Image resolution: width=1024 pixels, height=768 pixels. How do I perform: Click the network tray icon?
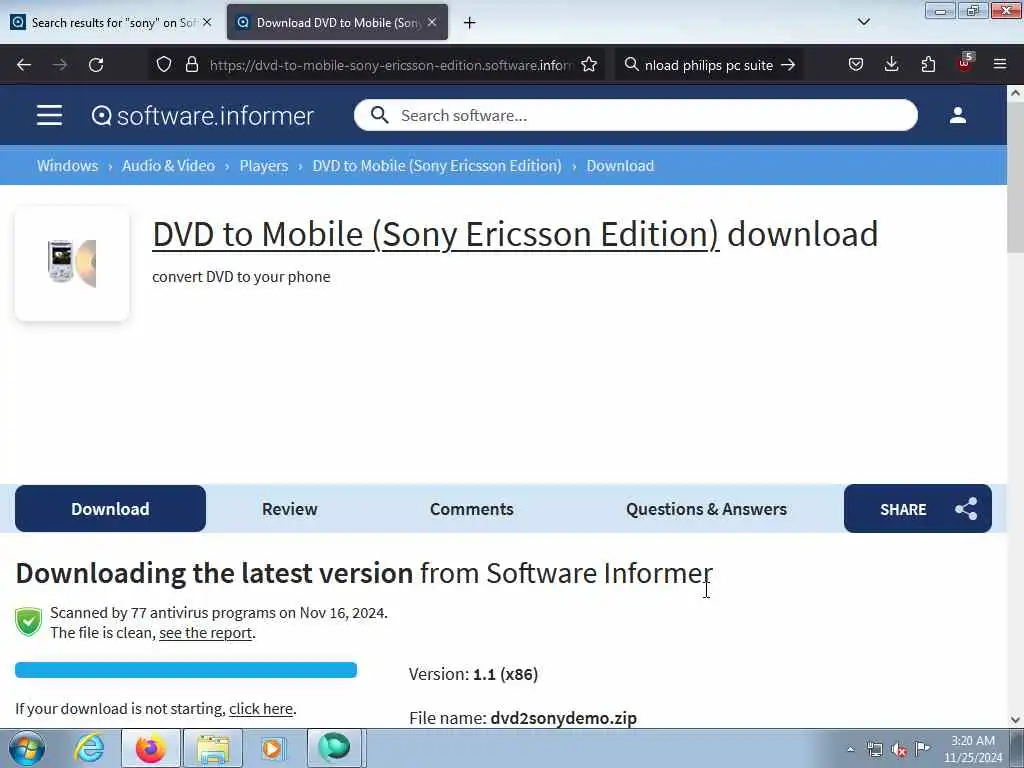[874, 749]
